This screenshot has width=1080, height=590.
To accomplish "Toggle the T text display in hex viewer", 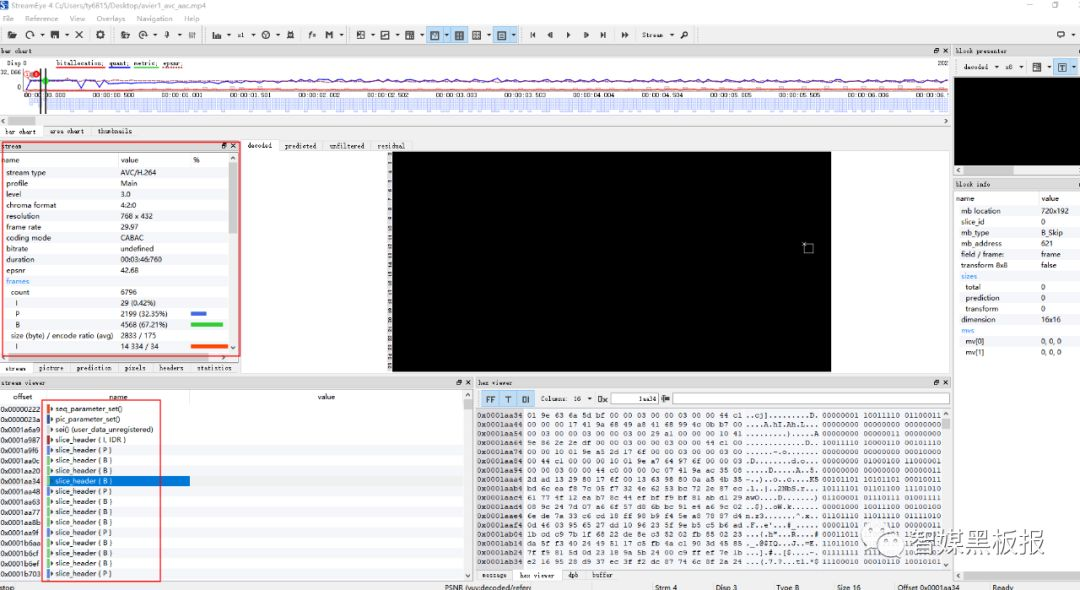I will [x=508, y=399].
